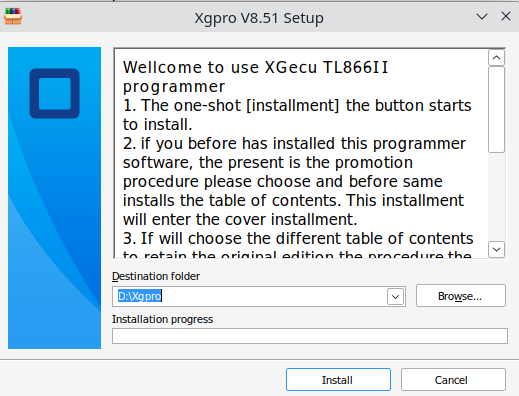Click the Xgpro V8.51 Setup title text
519x396 pixels.
pos(259,18)
